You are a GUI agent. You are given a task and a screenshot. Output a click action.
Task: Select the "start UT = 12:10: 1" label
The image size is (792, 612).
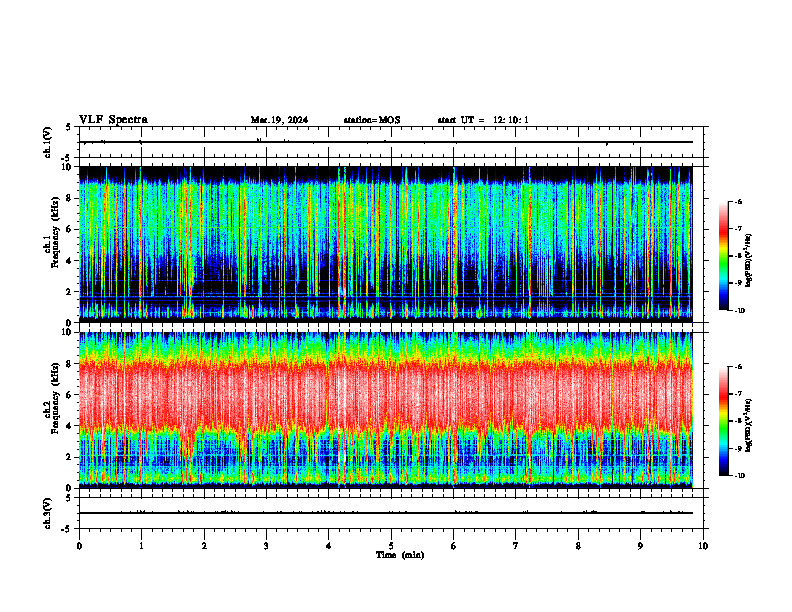click(x=483, y=120)
